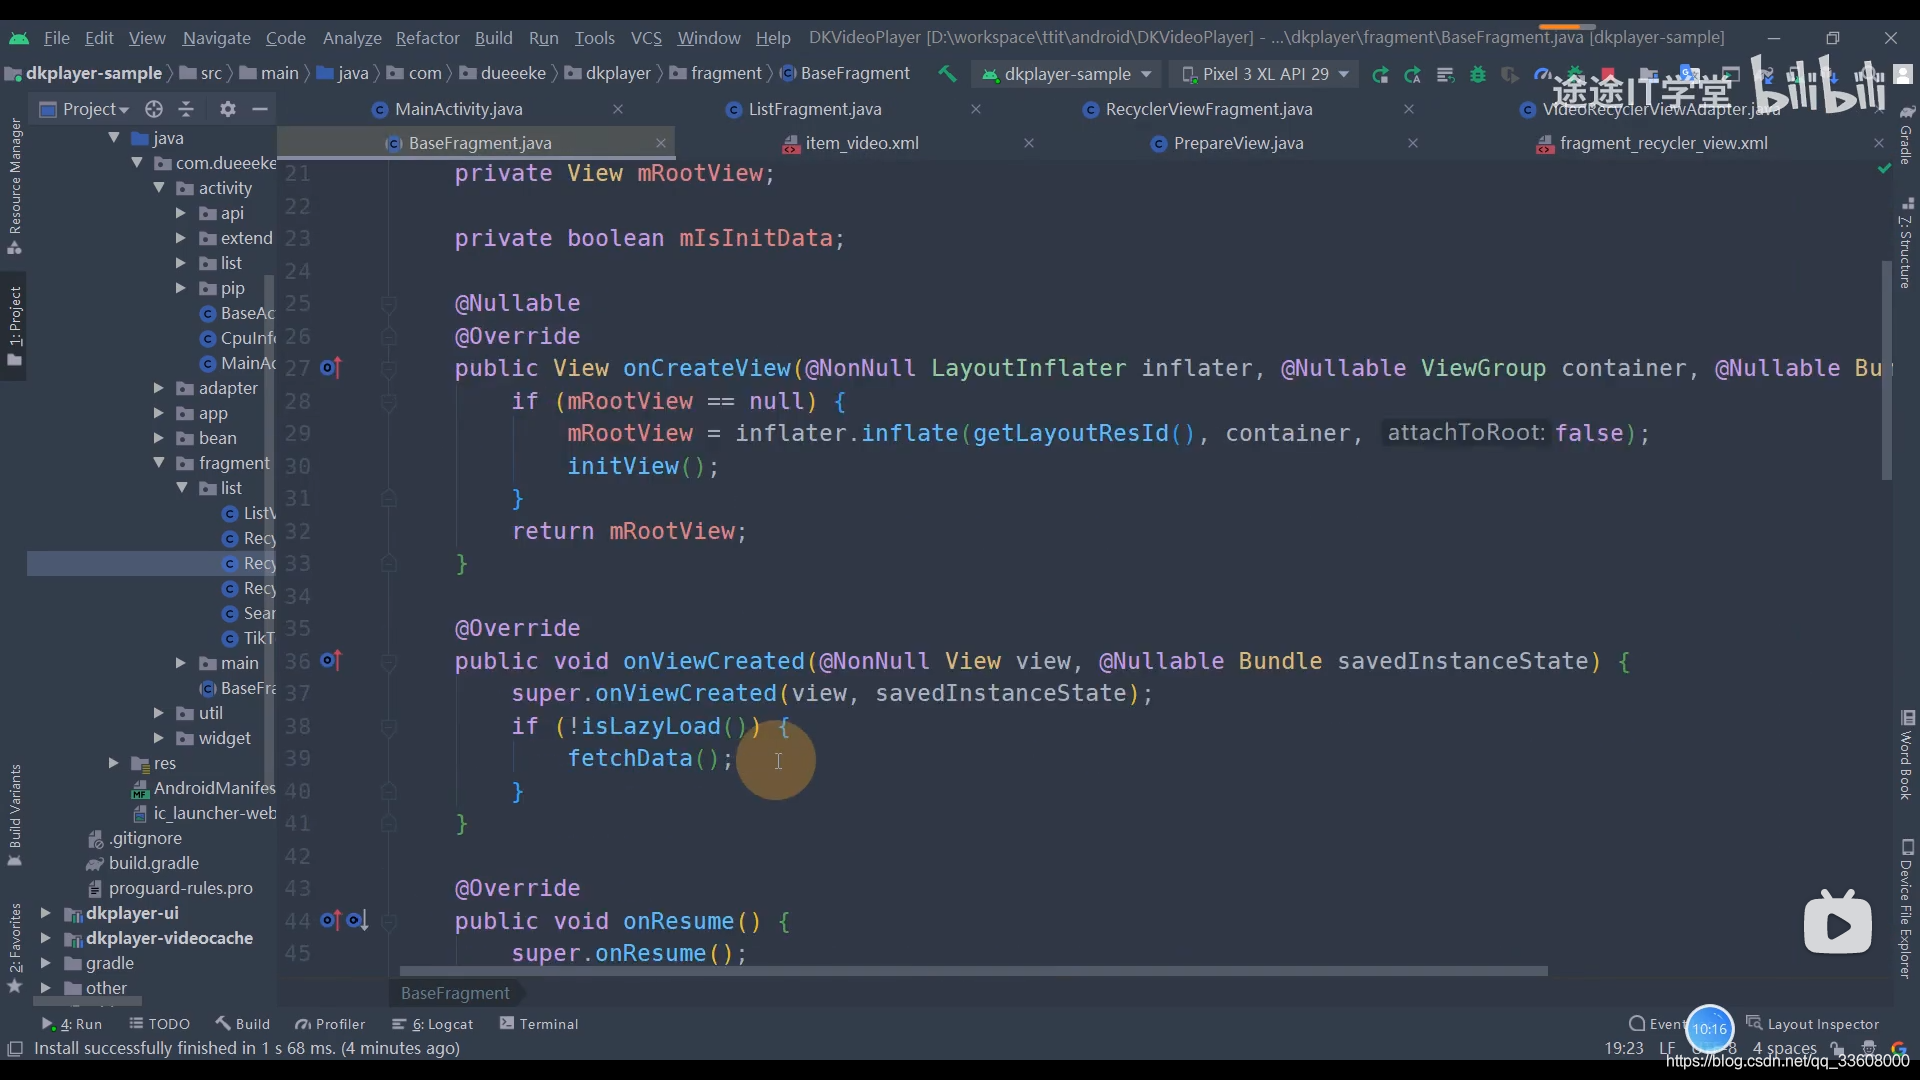The width and height of the screenshot is (1920, 1080).
Task: Hide the Project panel with minus icon
Action: pos(260,109)
